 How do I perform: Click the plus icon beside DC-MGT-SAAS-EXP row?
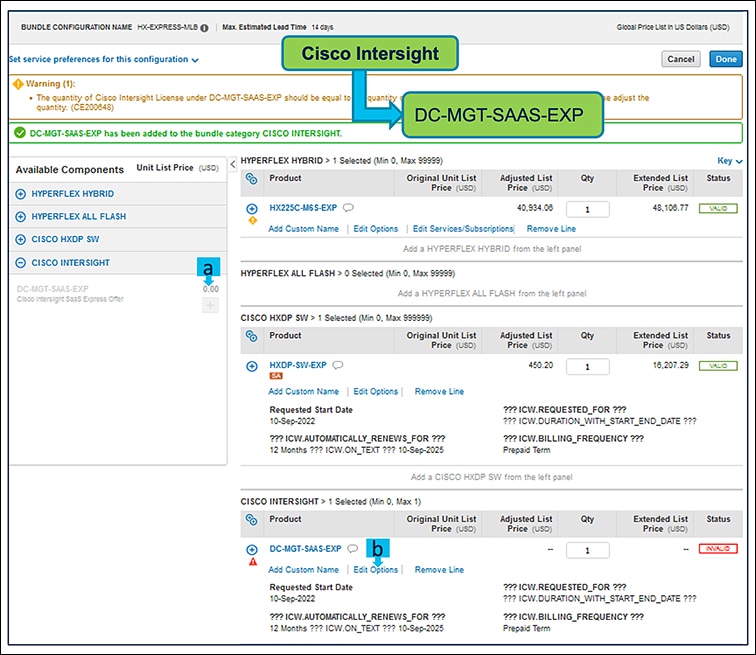(x=252, y=550)
